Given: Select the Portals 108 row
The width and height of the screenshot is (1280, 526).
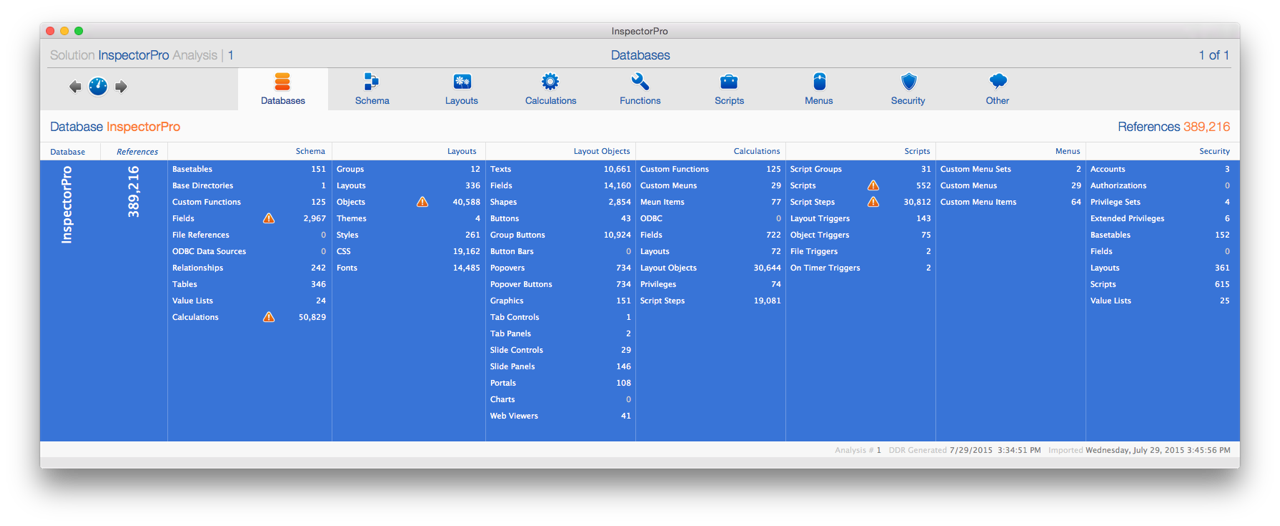Looking at the screenshot, I should [560, 383].
